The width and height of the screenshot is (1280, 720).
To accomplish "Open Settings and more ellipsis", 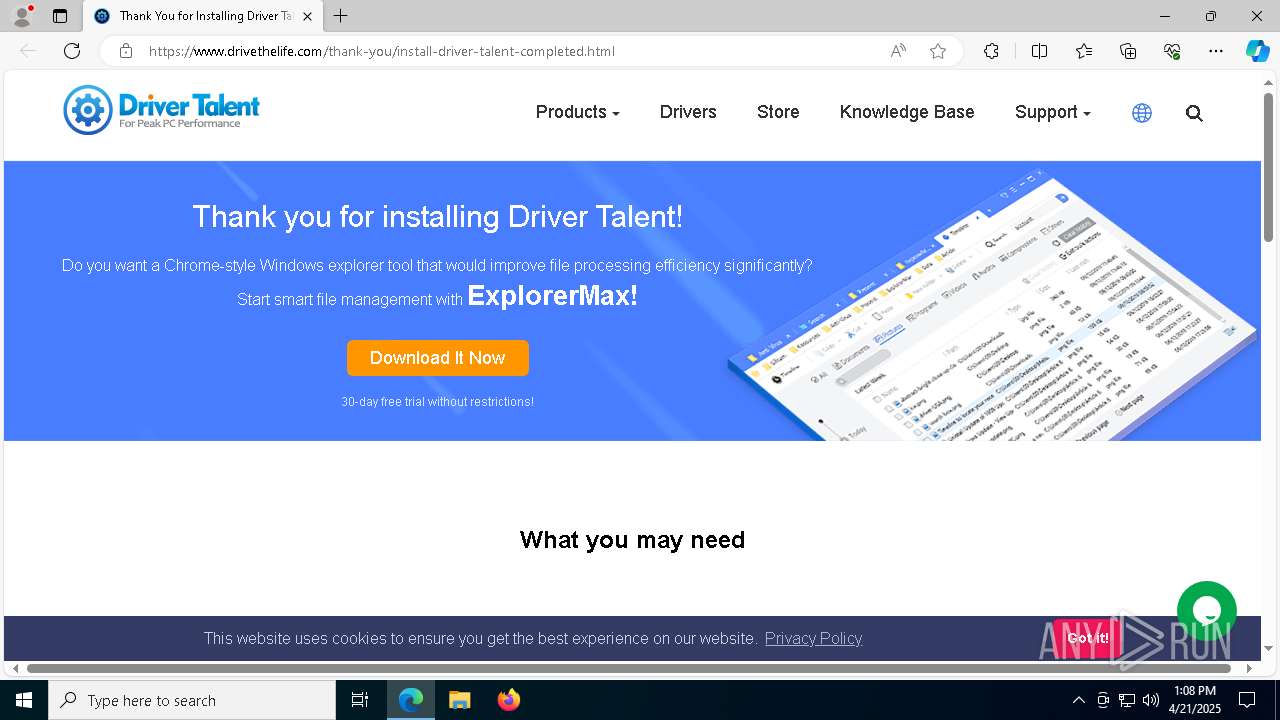I will coord(1216,51).
